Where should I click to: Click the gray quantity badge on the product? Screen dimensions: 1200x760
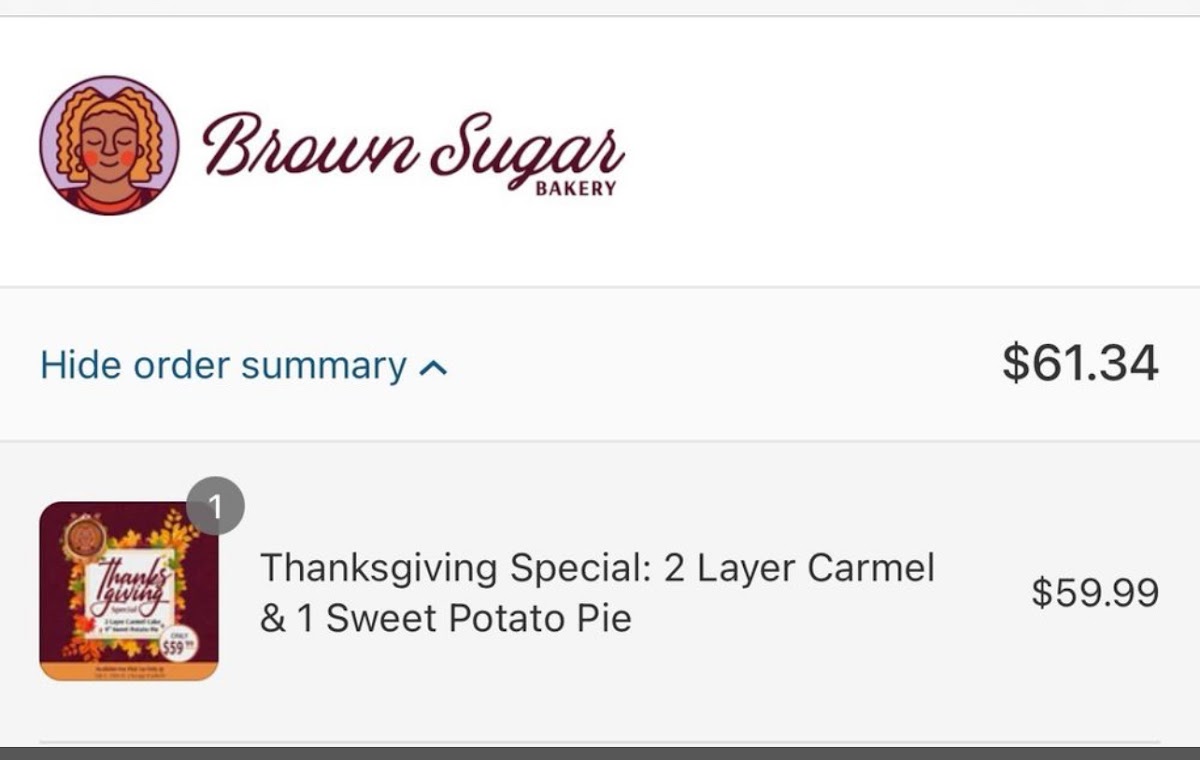[217, 506]
